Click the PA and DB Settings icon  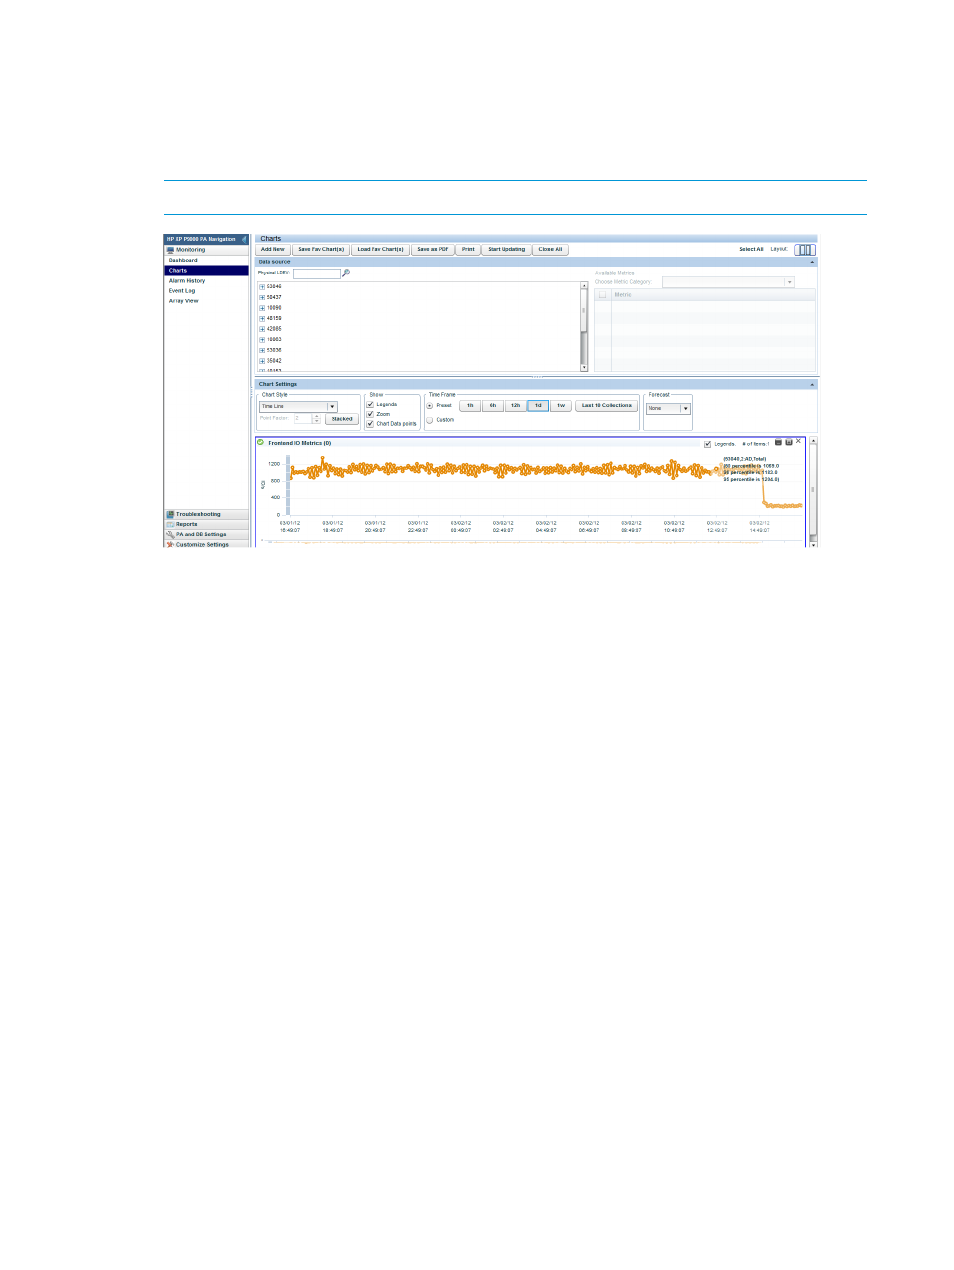click(x=170, y=534)
